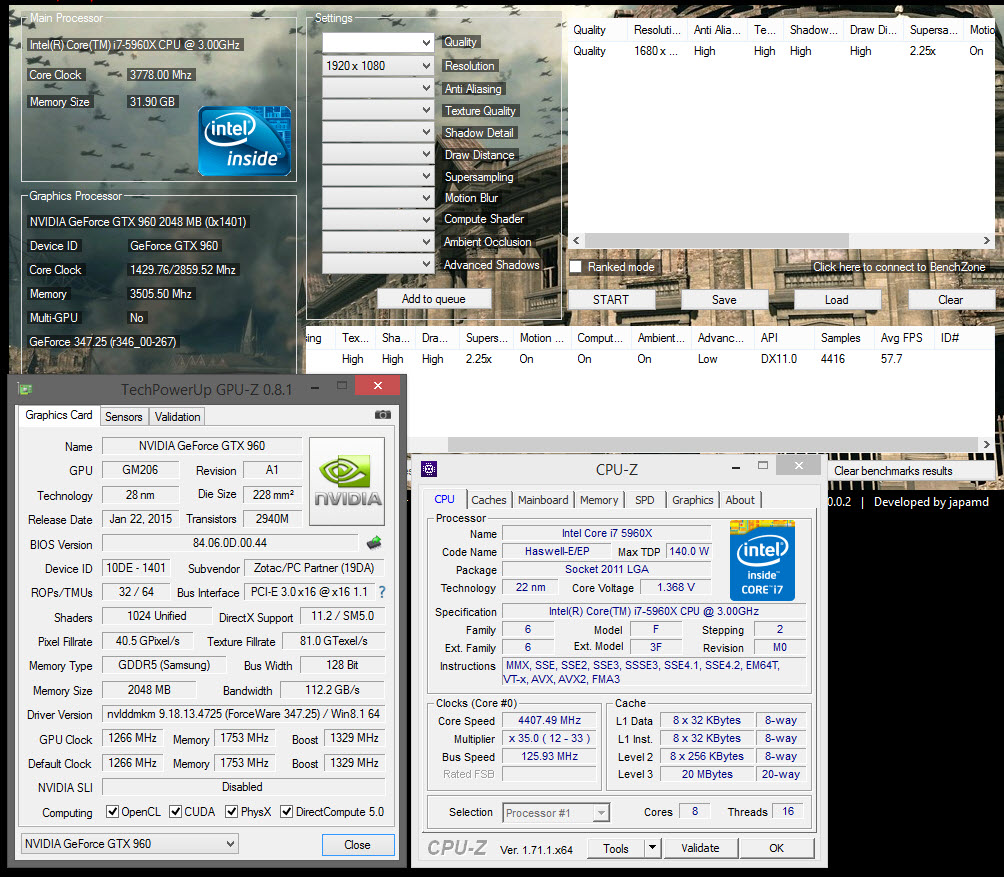Image resolution: width=1004 pixels, height=877 pixels.
Task: Click the GPU-Z title bar app icon
Action: pos(26,389)
